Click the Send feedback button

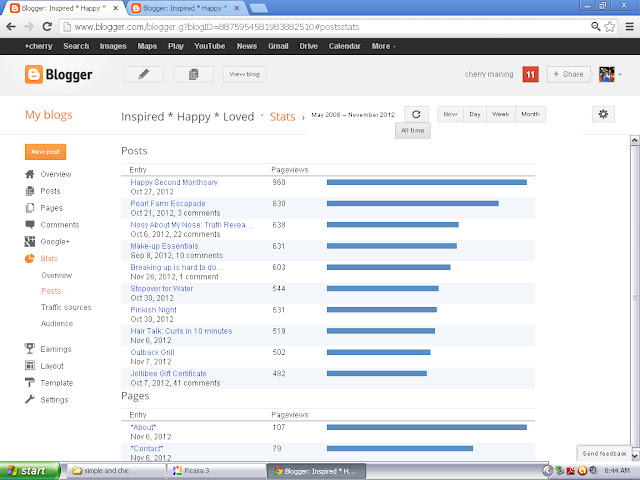click(x=604, y=453)
